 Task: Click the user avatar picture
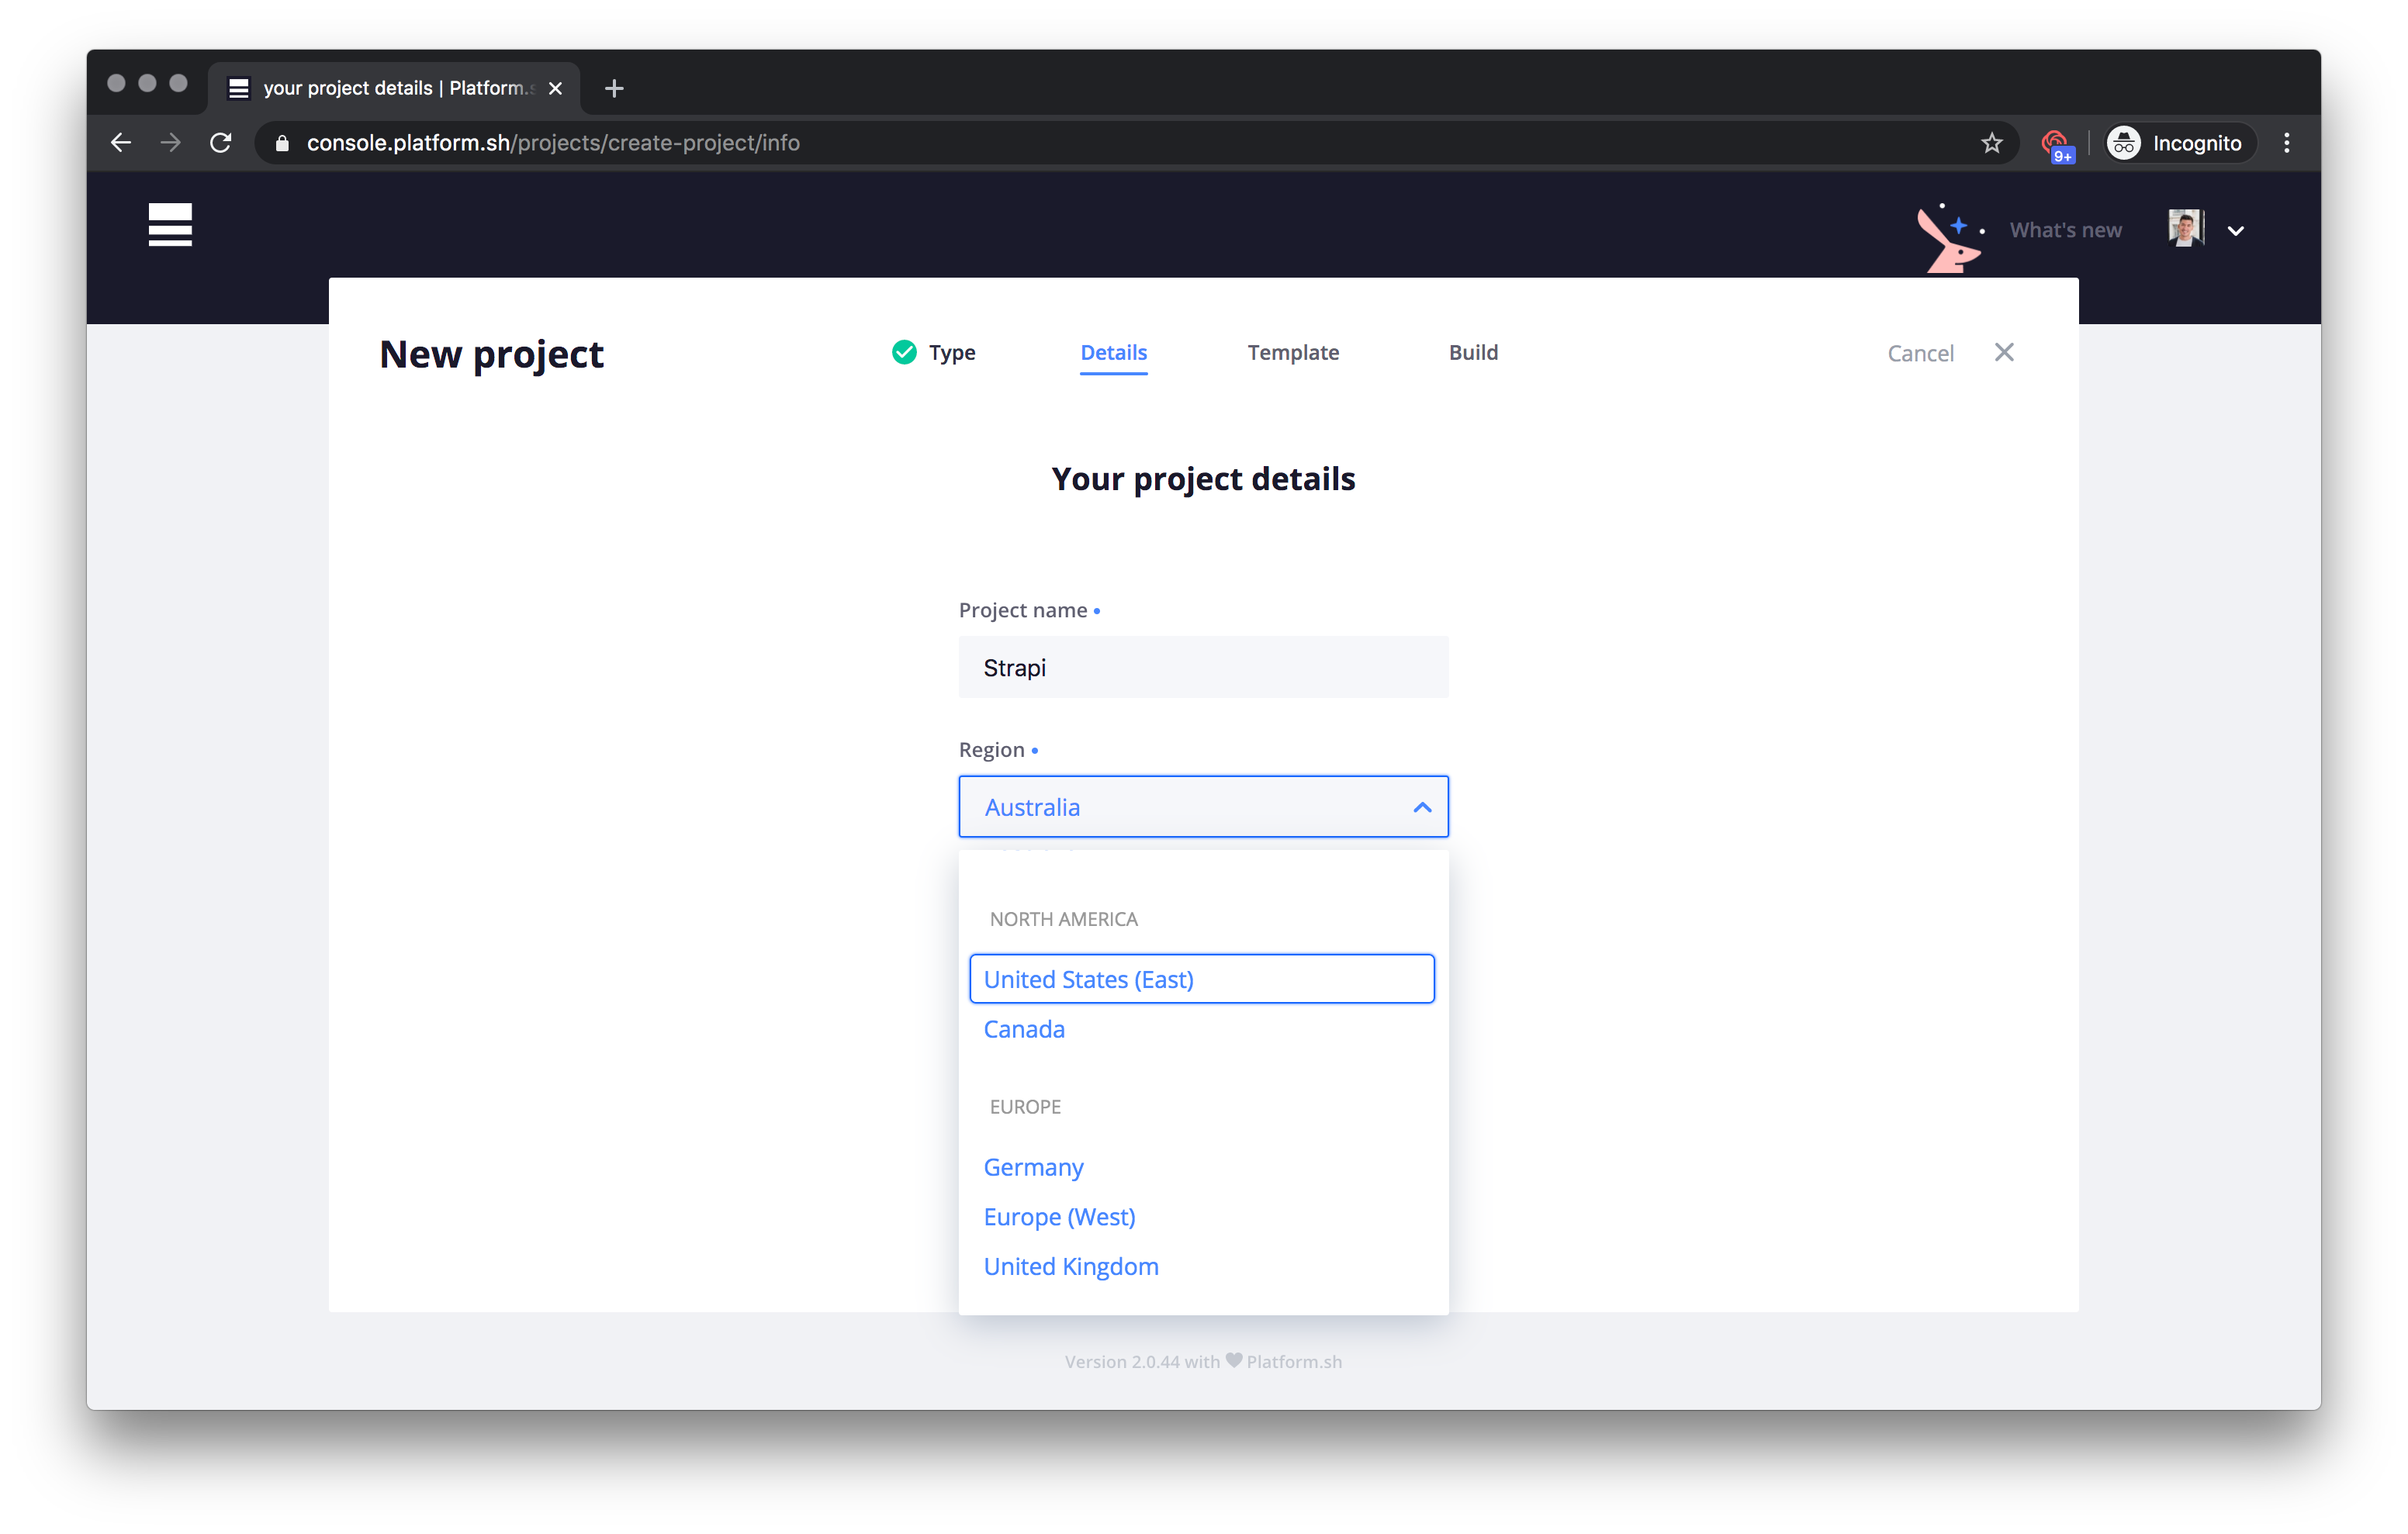(x=2185, y=228)
